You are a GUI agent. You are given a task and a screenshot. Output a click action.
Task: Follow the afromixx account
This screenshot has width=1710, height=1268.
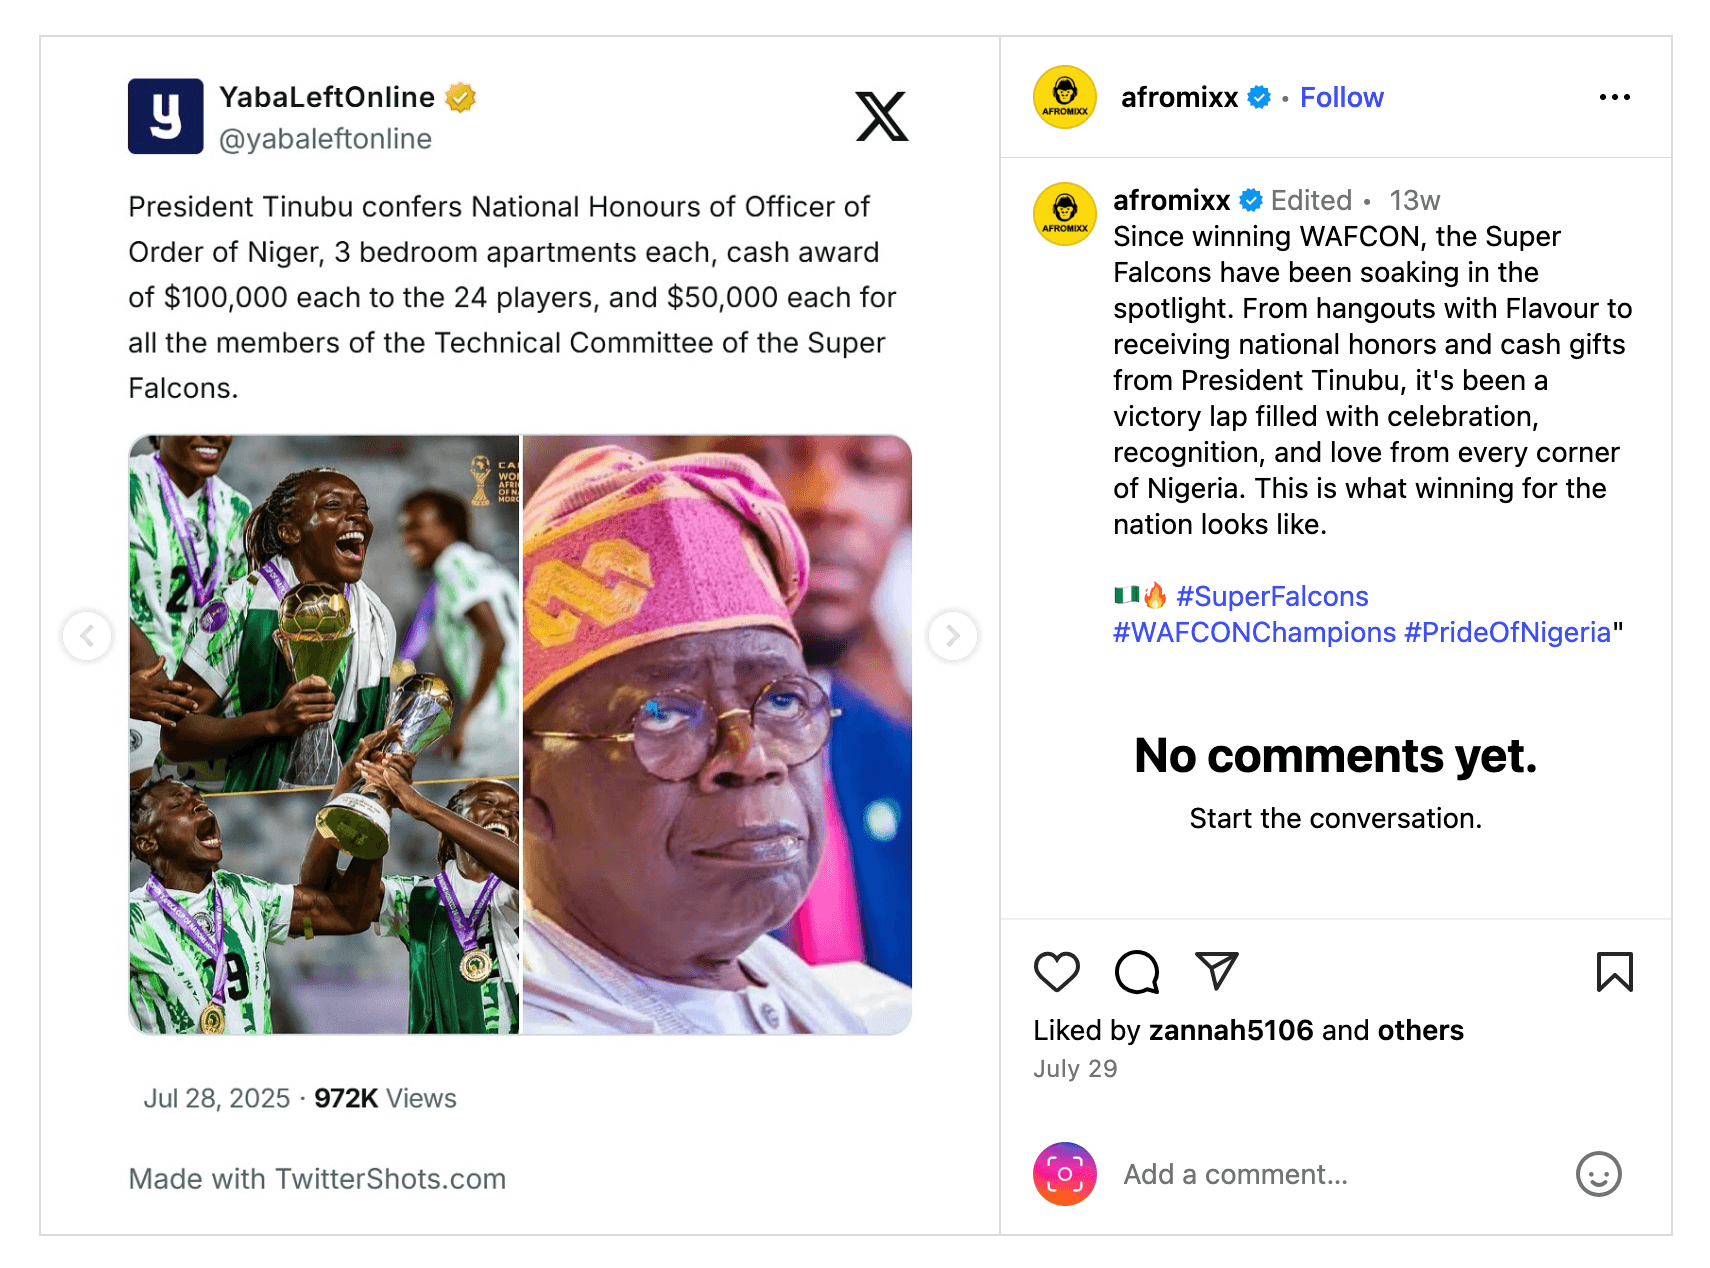click(1341, 96)
